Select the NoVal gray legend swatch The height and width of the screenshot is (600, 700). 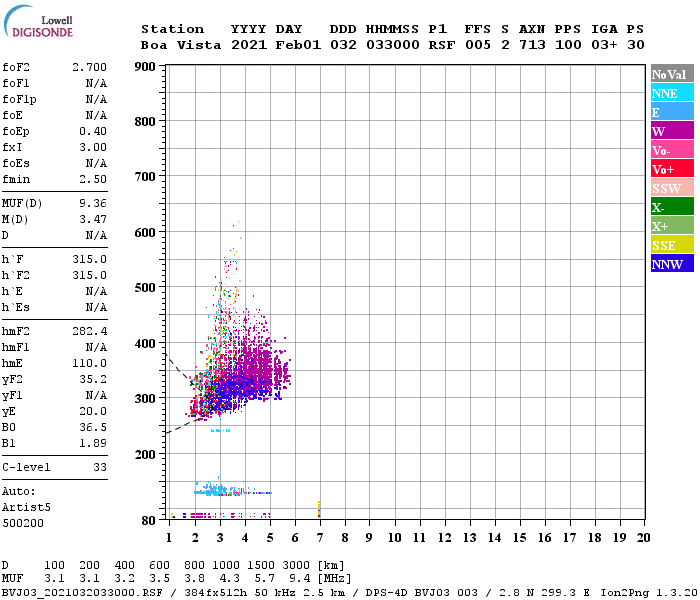(x=672, y=74)
